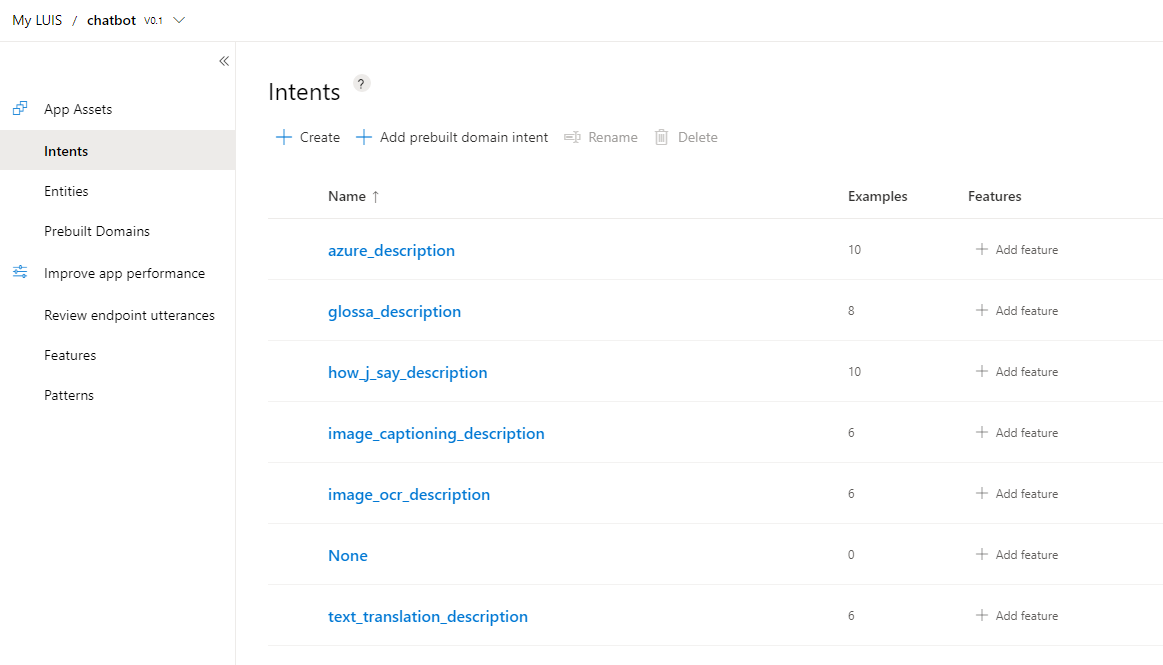The height and width of the screenshot is (665, 1163).
Task: Click the Improve app performance sliders icon
Action: (x=20, y=272)
